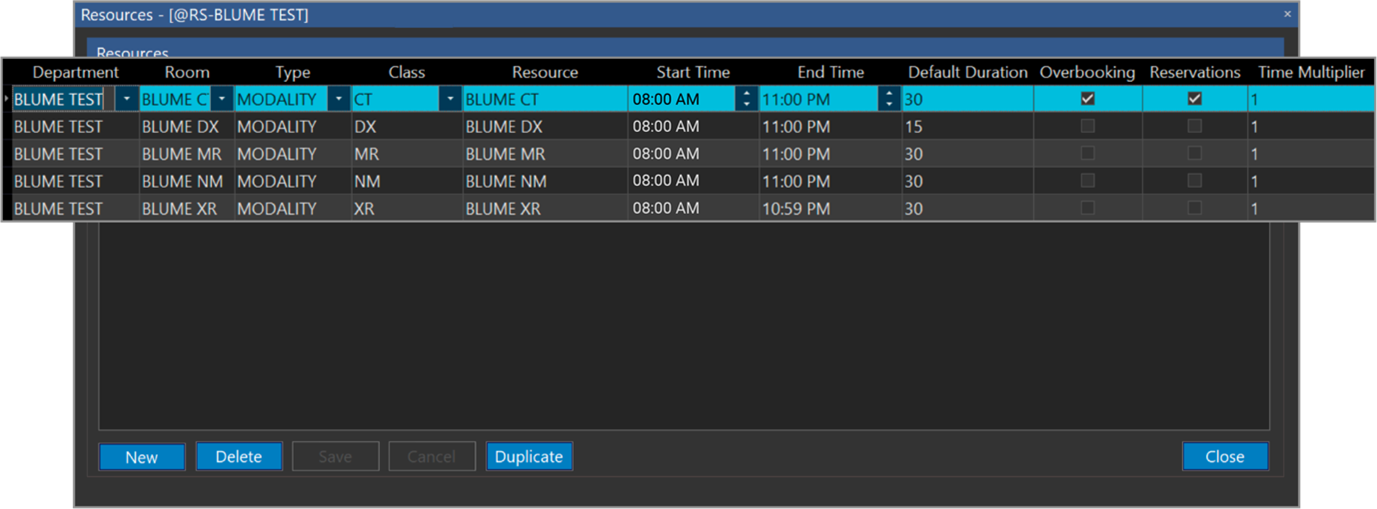Screen dimensions: 1377x509
Task: Uncheck Overbooking for BLUME CT row
Action: [1088, 99]
